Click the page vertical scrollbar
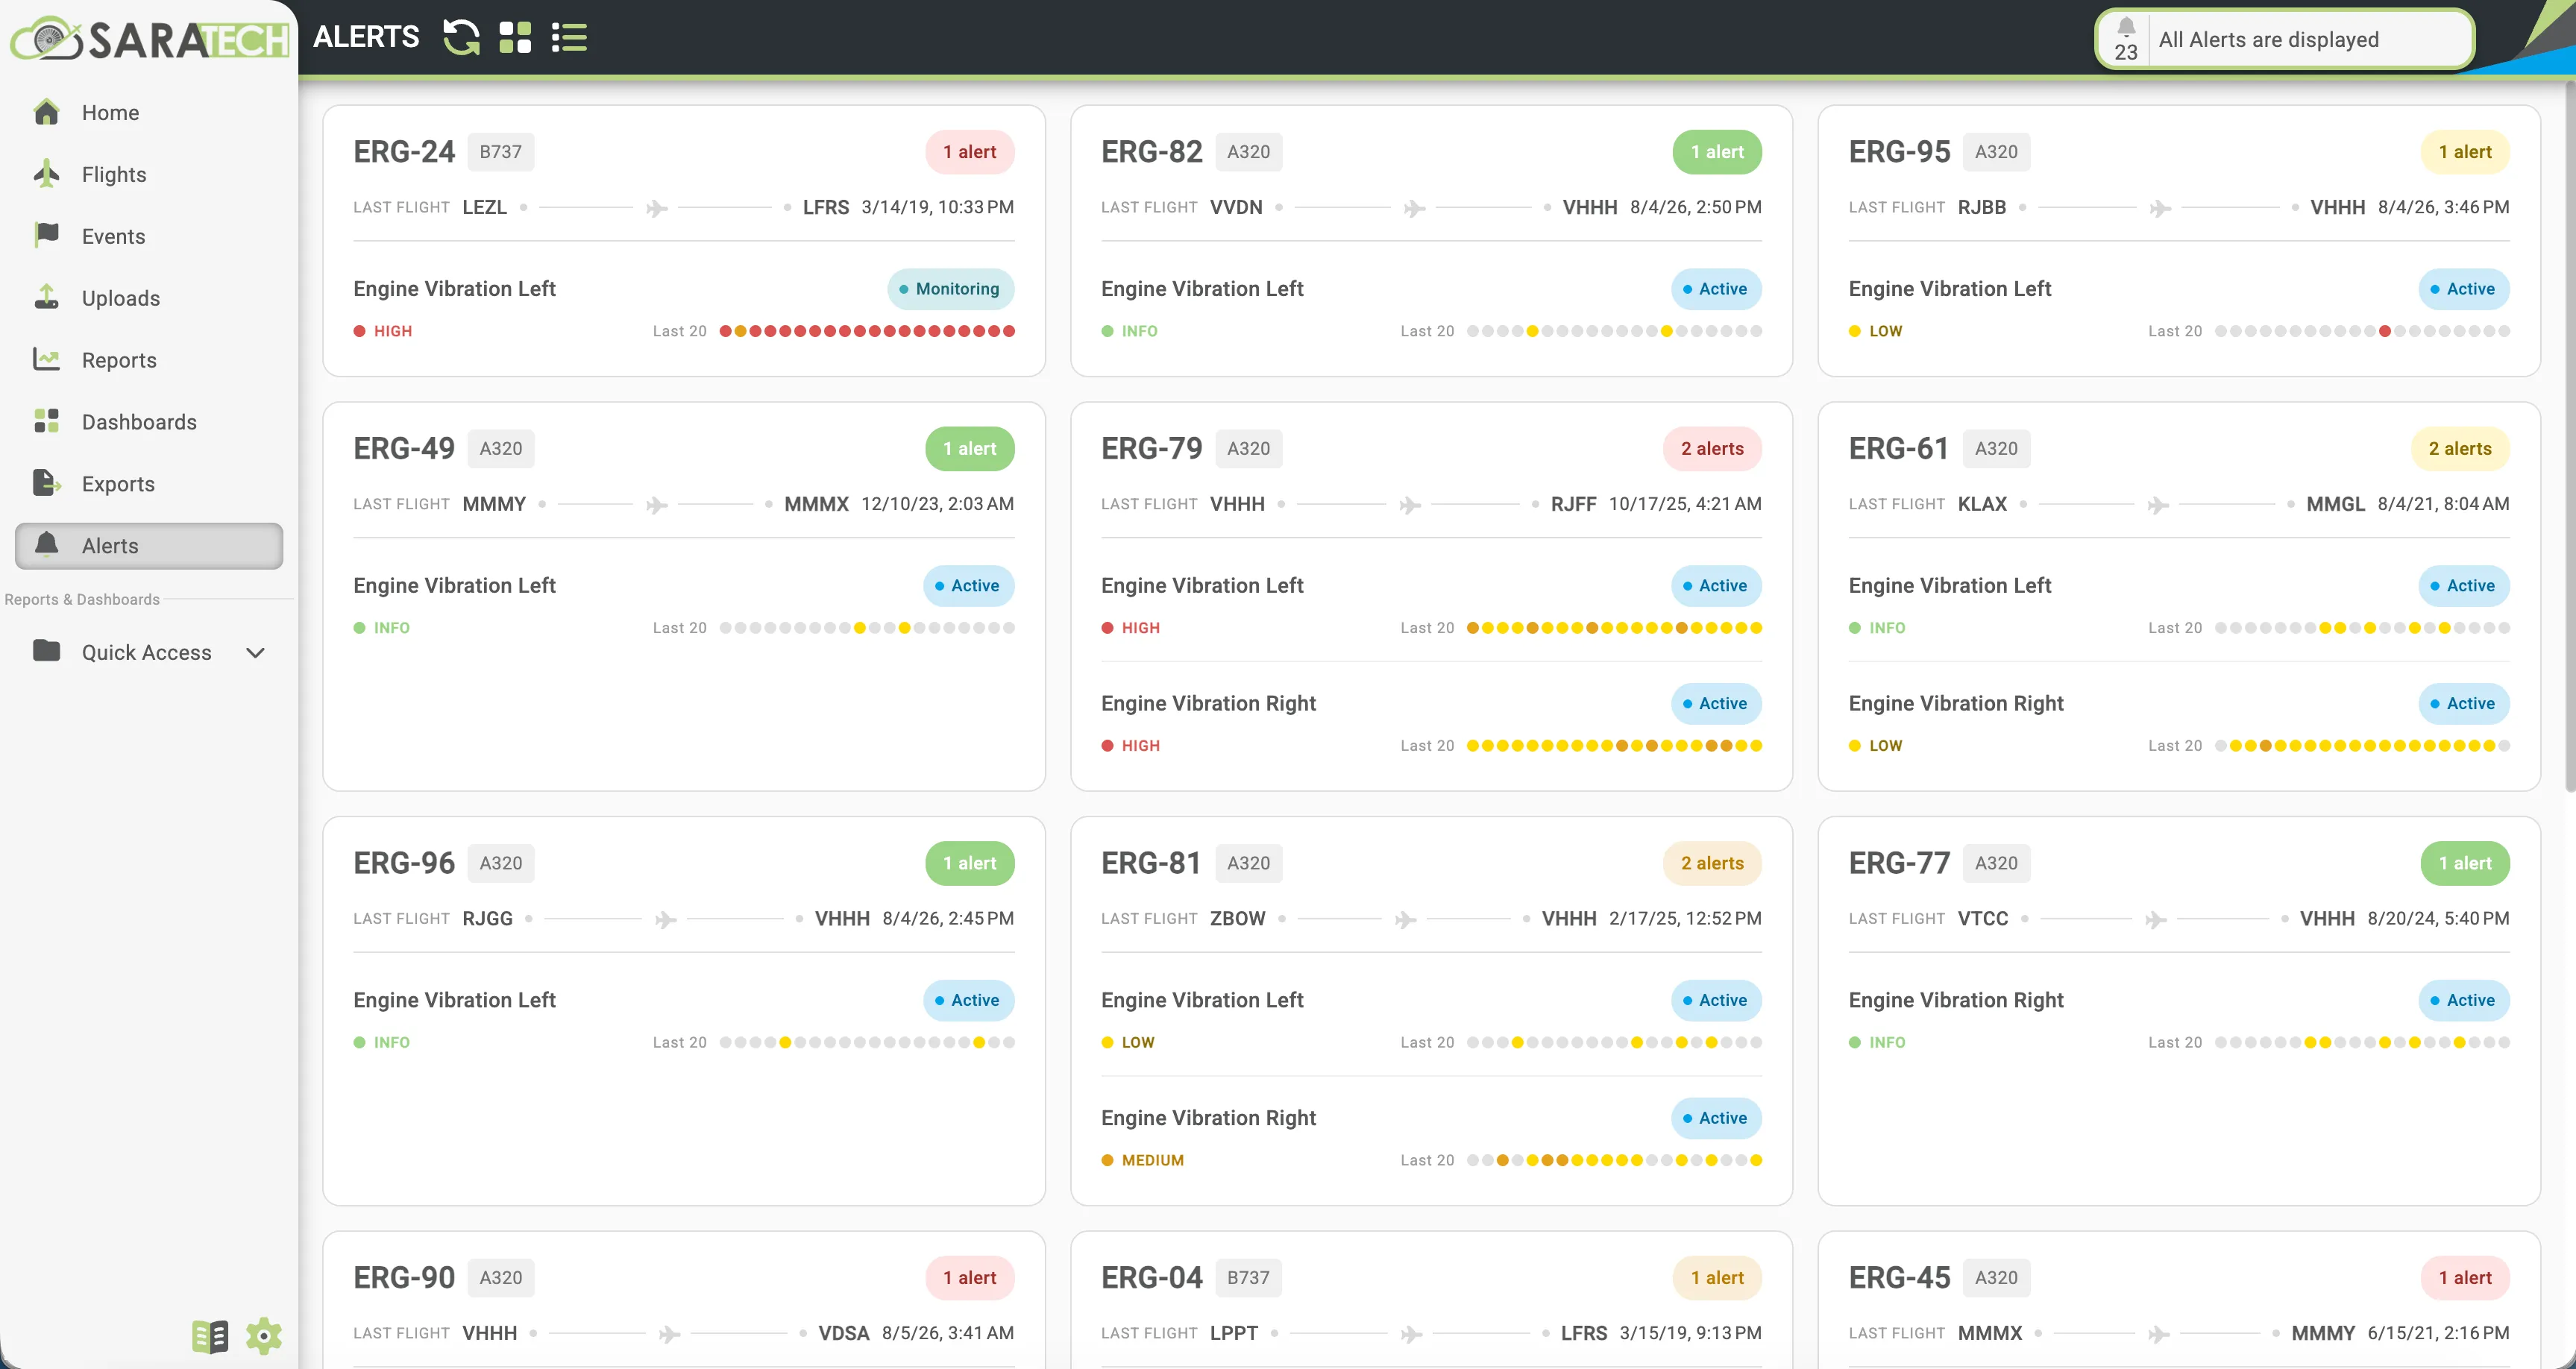Viewport: 2576px width, 1369px height. tap(2569, 436)
